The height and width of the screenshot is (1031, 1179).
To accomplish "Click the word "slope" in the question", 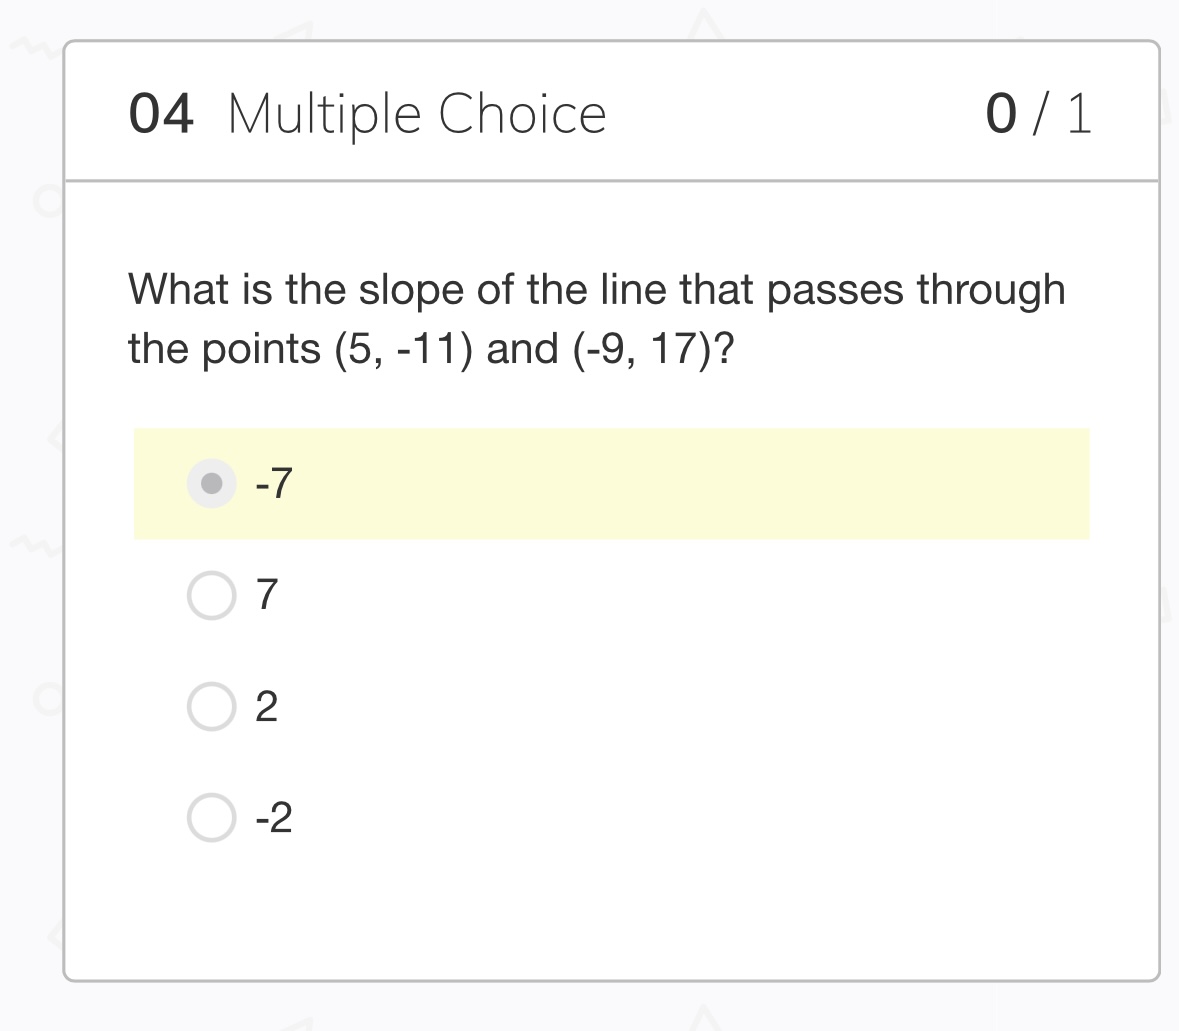I will pos(401,290).
